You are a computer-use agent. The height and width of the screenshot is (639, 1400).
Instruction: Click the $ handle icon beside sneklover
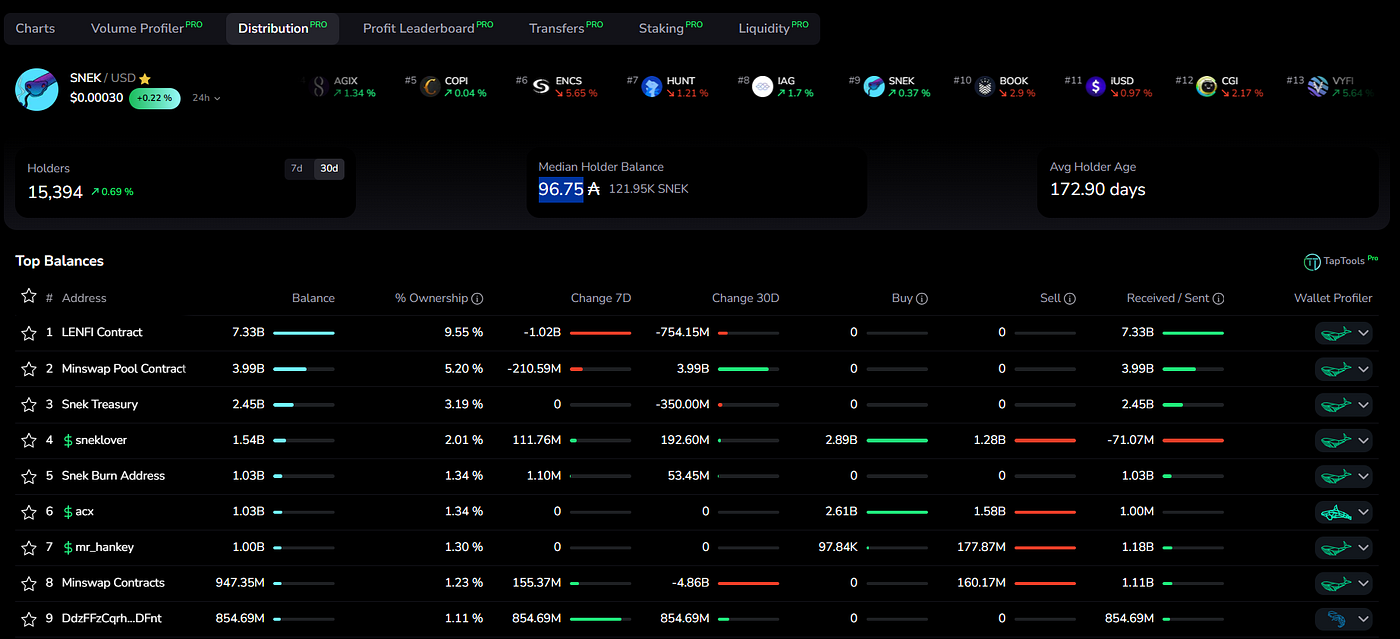point(68,440)
